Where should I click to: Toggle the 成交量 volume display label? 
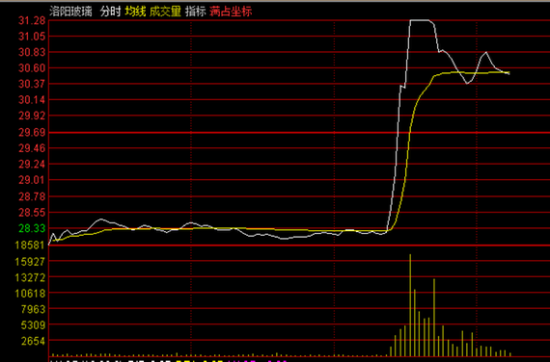[x=166, y=12]
